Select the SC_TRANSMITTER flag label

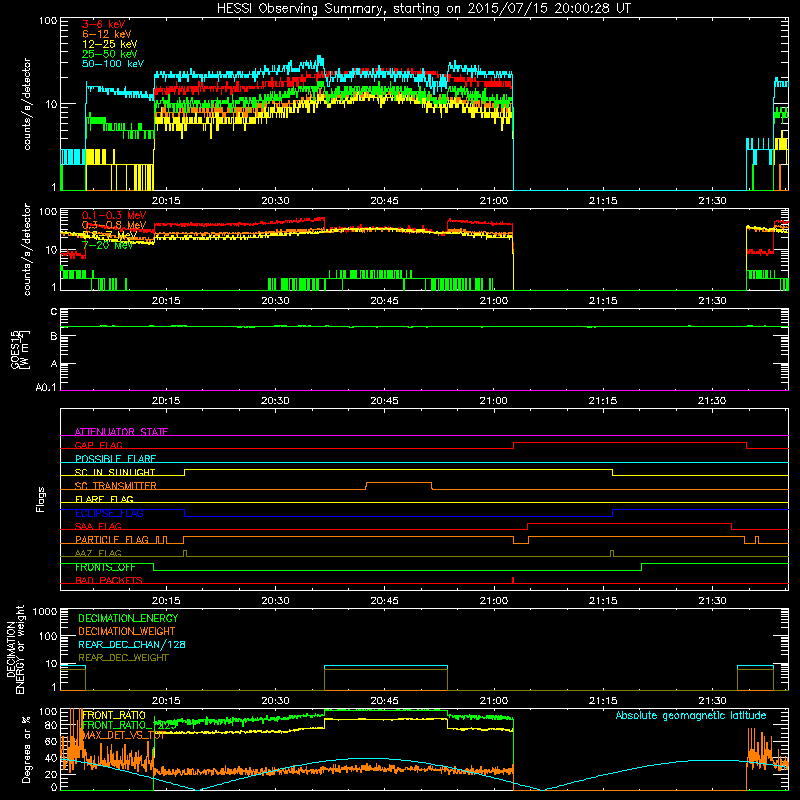(115, 486)
